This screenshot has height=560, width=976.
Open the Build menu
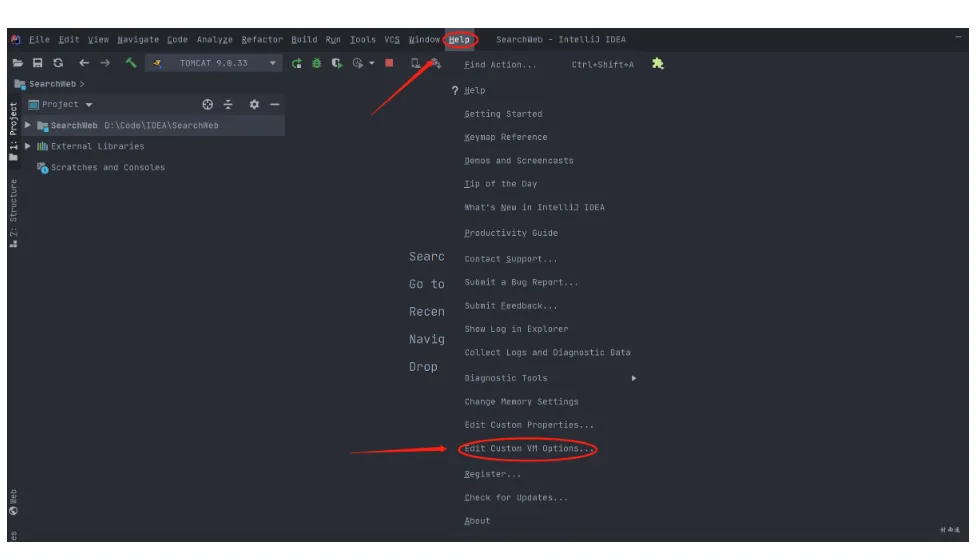click(304, 39)
